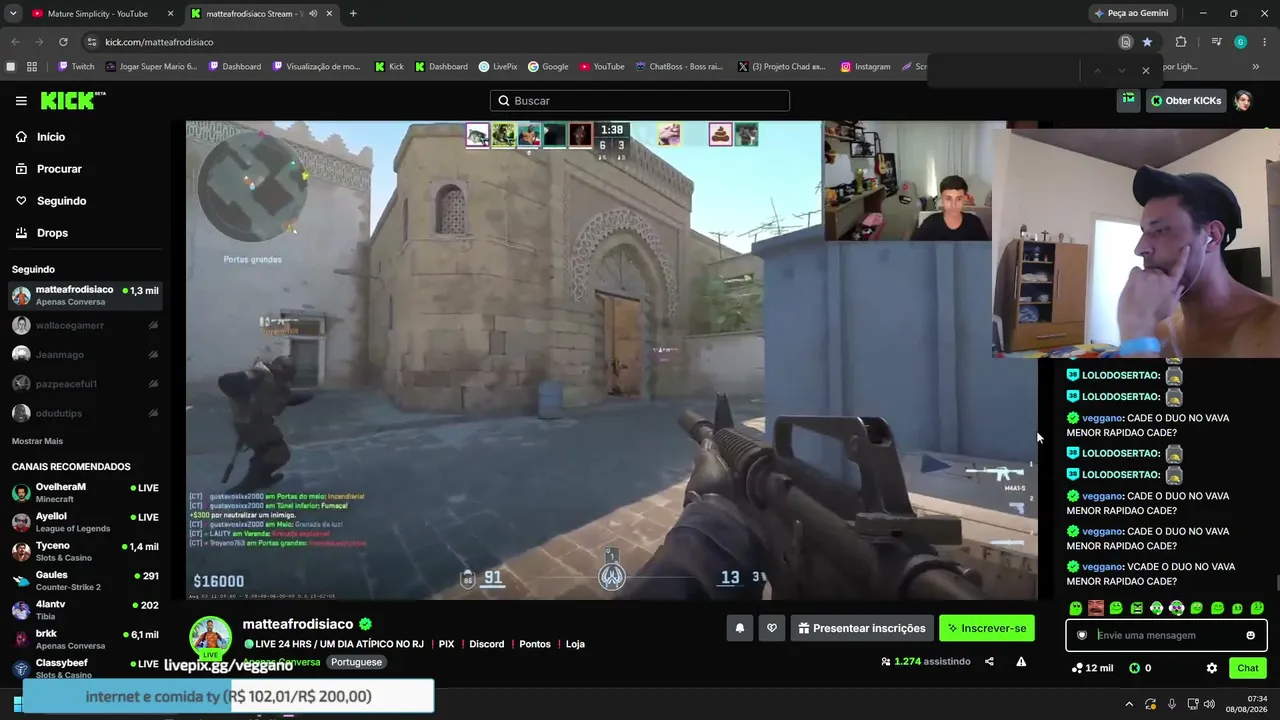
Task: Open the Seguindo sidebar item
Action: point(61,201)
